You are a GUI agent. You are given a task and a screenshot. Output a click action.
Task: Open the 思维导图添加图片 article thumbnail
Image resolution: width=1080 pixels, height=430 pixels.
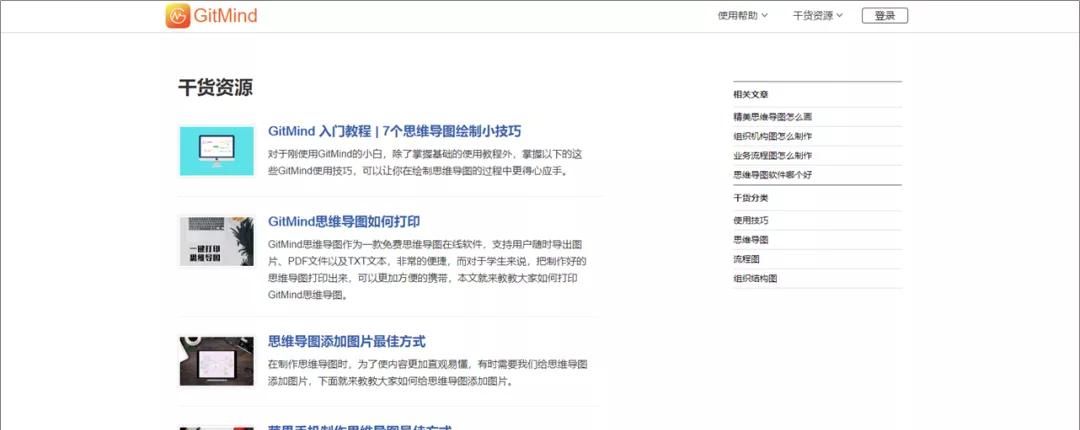tap(216, 361)
